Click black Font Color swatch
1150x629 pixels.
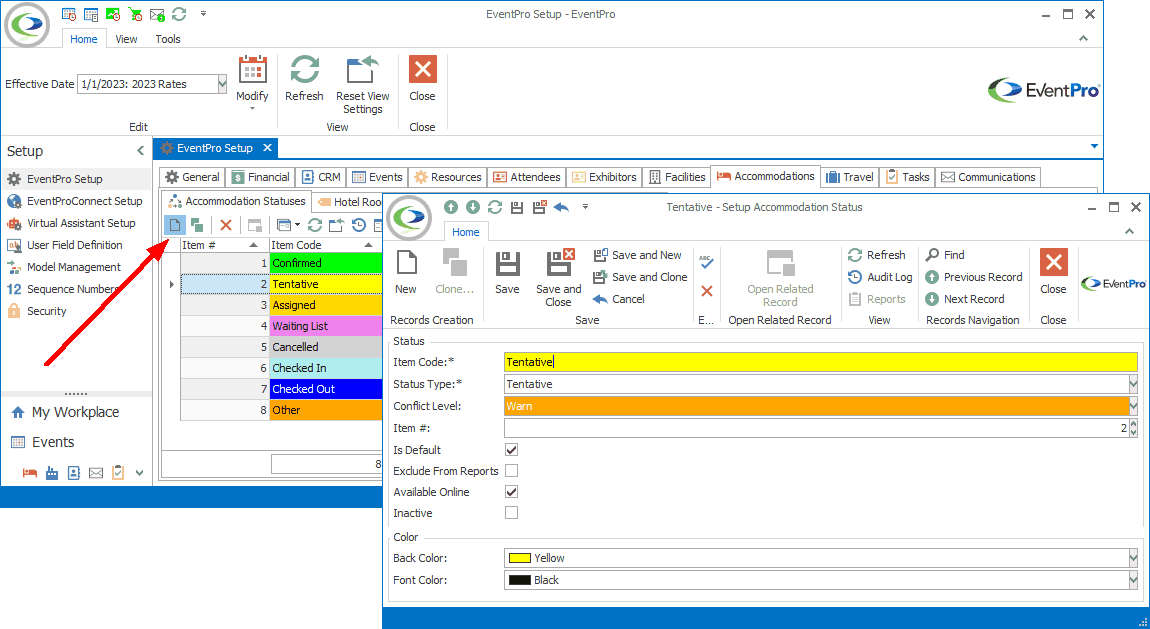pos(520,581)
